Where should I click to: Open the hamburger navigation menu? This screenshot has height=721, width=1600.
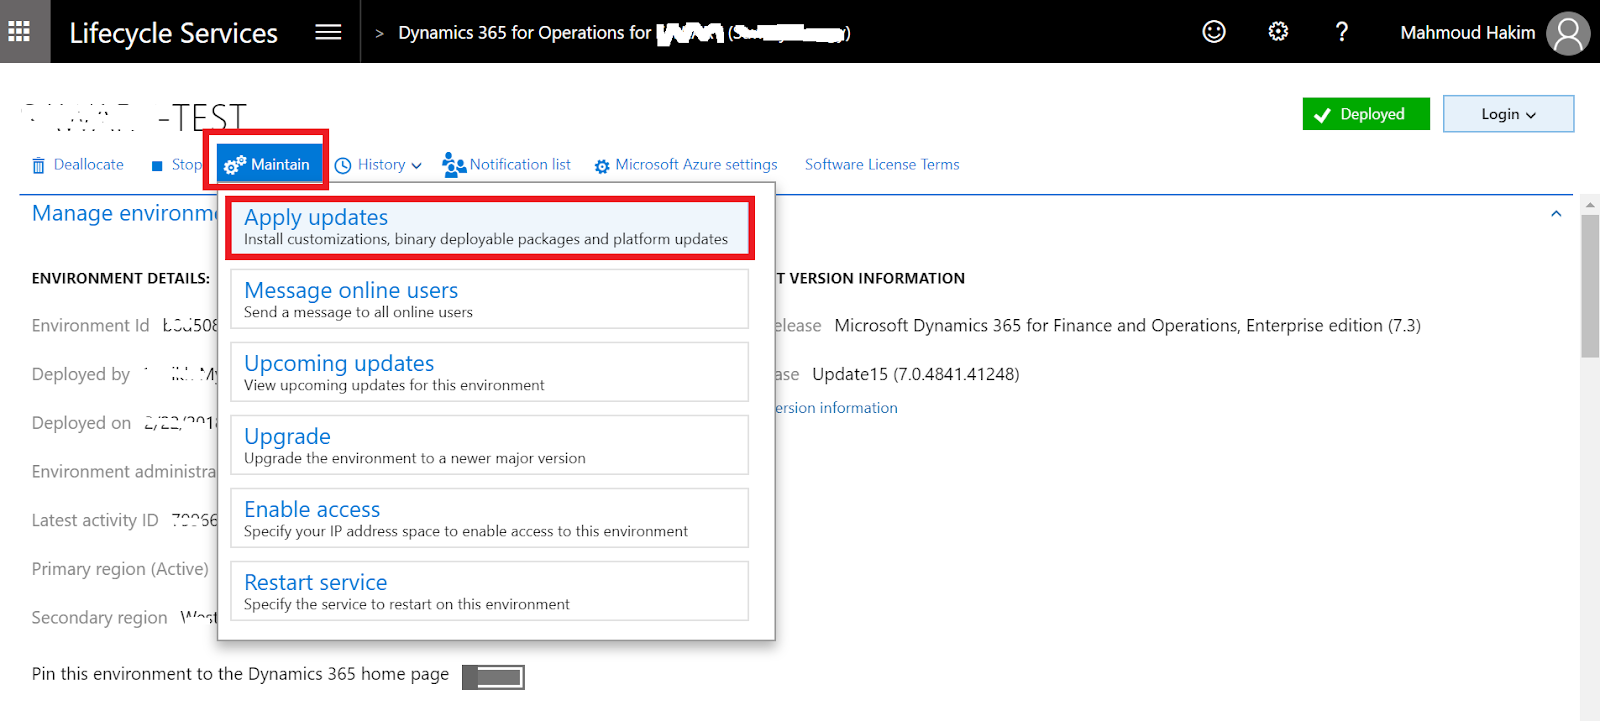[x=328, y=32]
